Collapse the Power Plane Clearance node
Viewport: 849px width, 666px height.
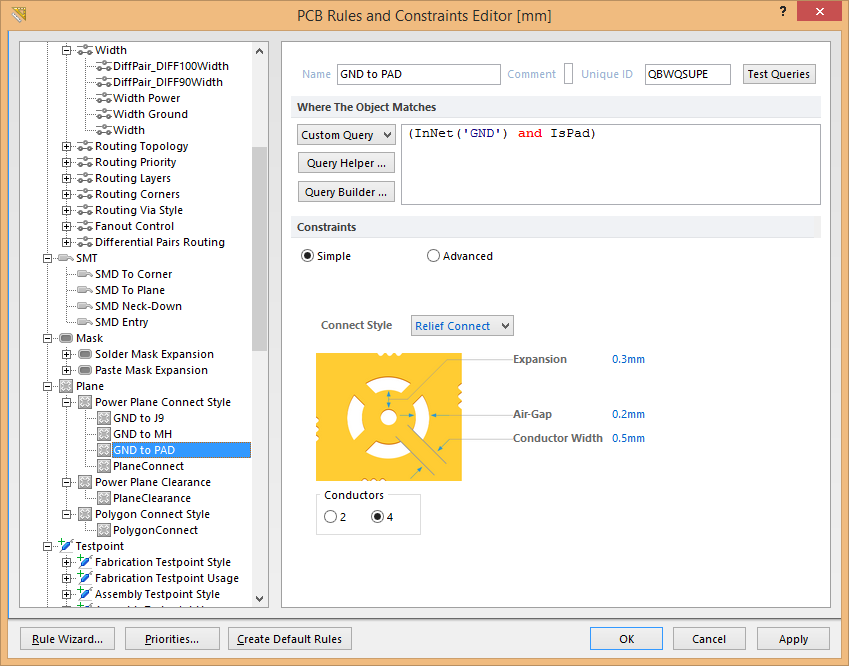pos(66,482)
